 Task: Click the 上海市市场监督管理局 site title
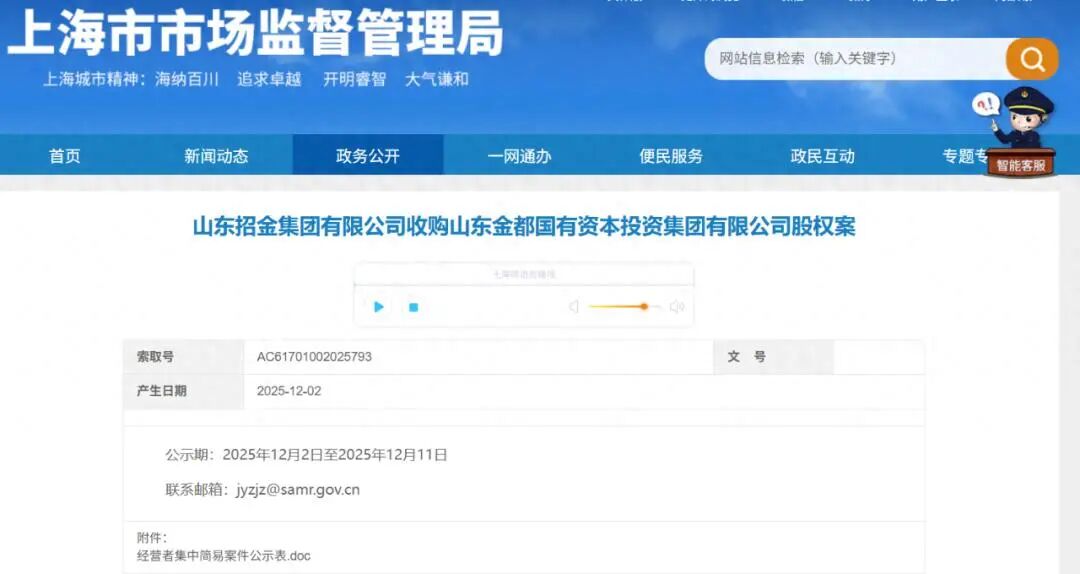tap(255, 34)
